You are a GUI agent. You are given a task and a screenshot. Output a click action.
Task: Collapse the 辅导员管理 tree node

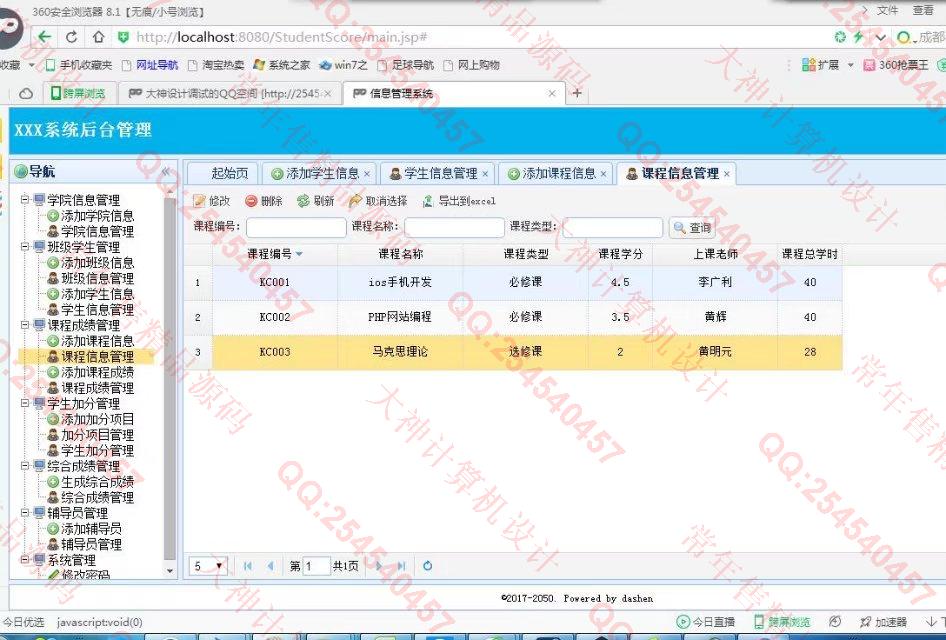(x=25, y=513)
